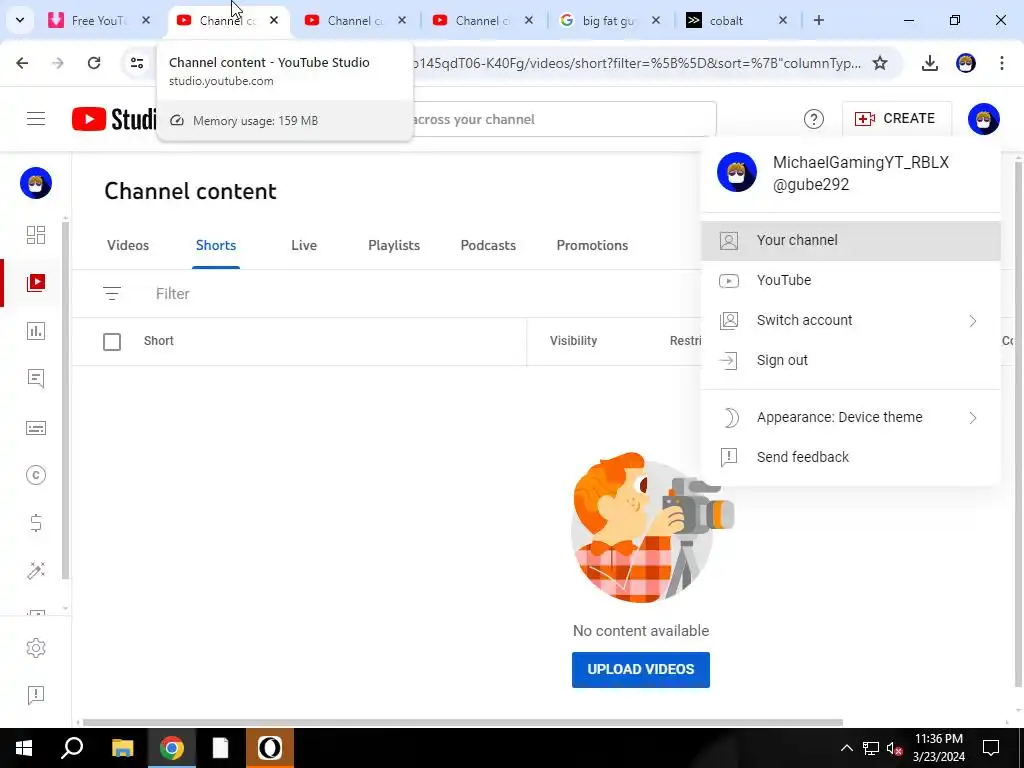This screenshot has height=768, width=1024.
Task: Open the Windows Start menu
Action: pyautogui.click(x=24, y=748)
